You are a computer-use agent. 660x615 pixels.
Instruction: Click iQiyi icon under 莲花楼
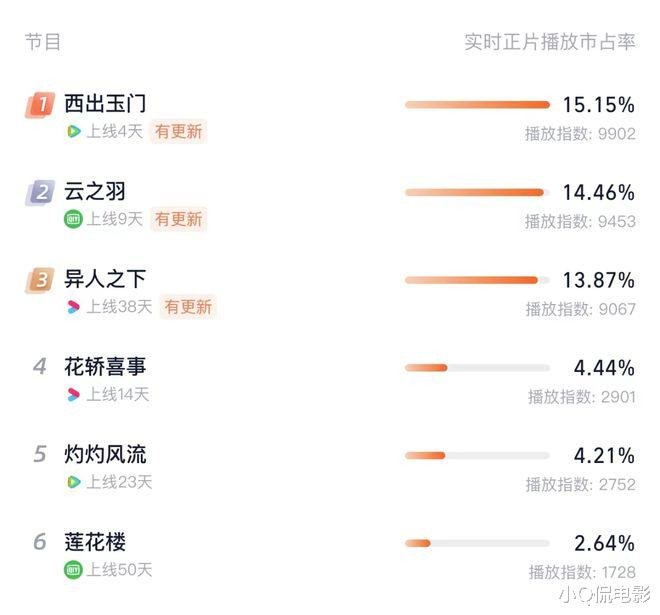point(73,570)
